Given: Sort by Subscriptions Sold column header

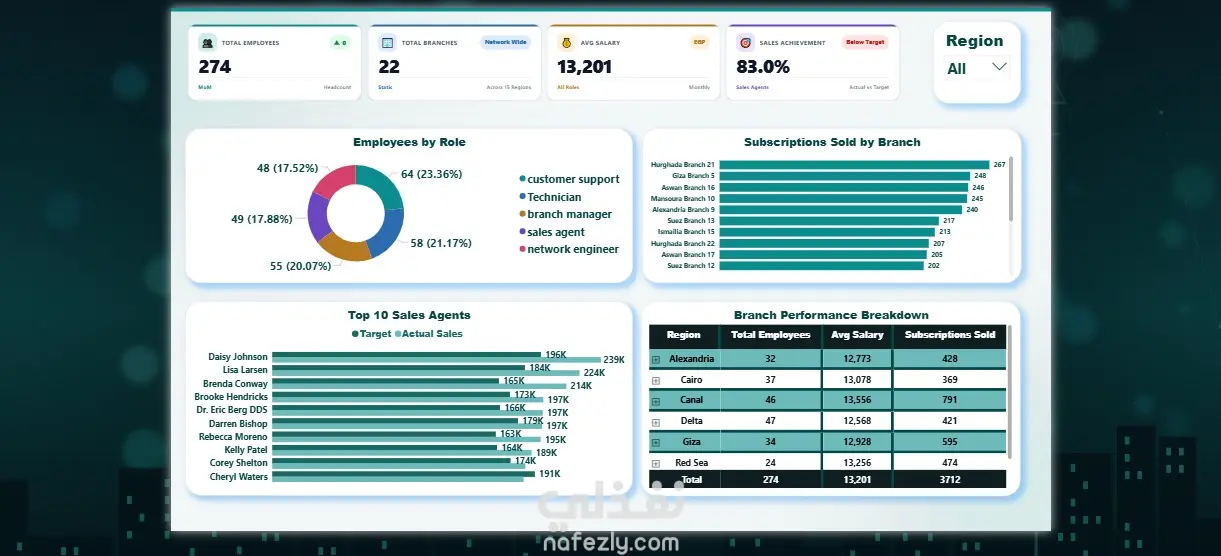Looking at the screenshot, I should click(950, 335).
